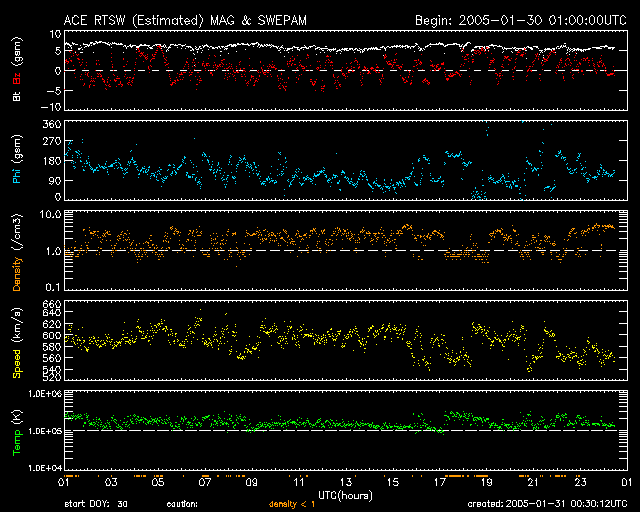Select the white Bt axis label
The image size is (640, 512).
click(16, 97)
